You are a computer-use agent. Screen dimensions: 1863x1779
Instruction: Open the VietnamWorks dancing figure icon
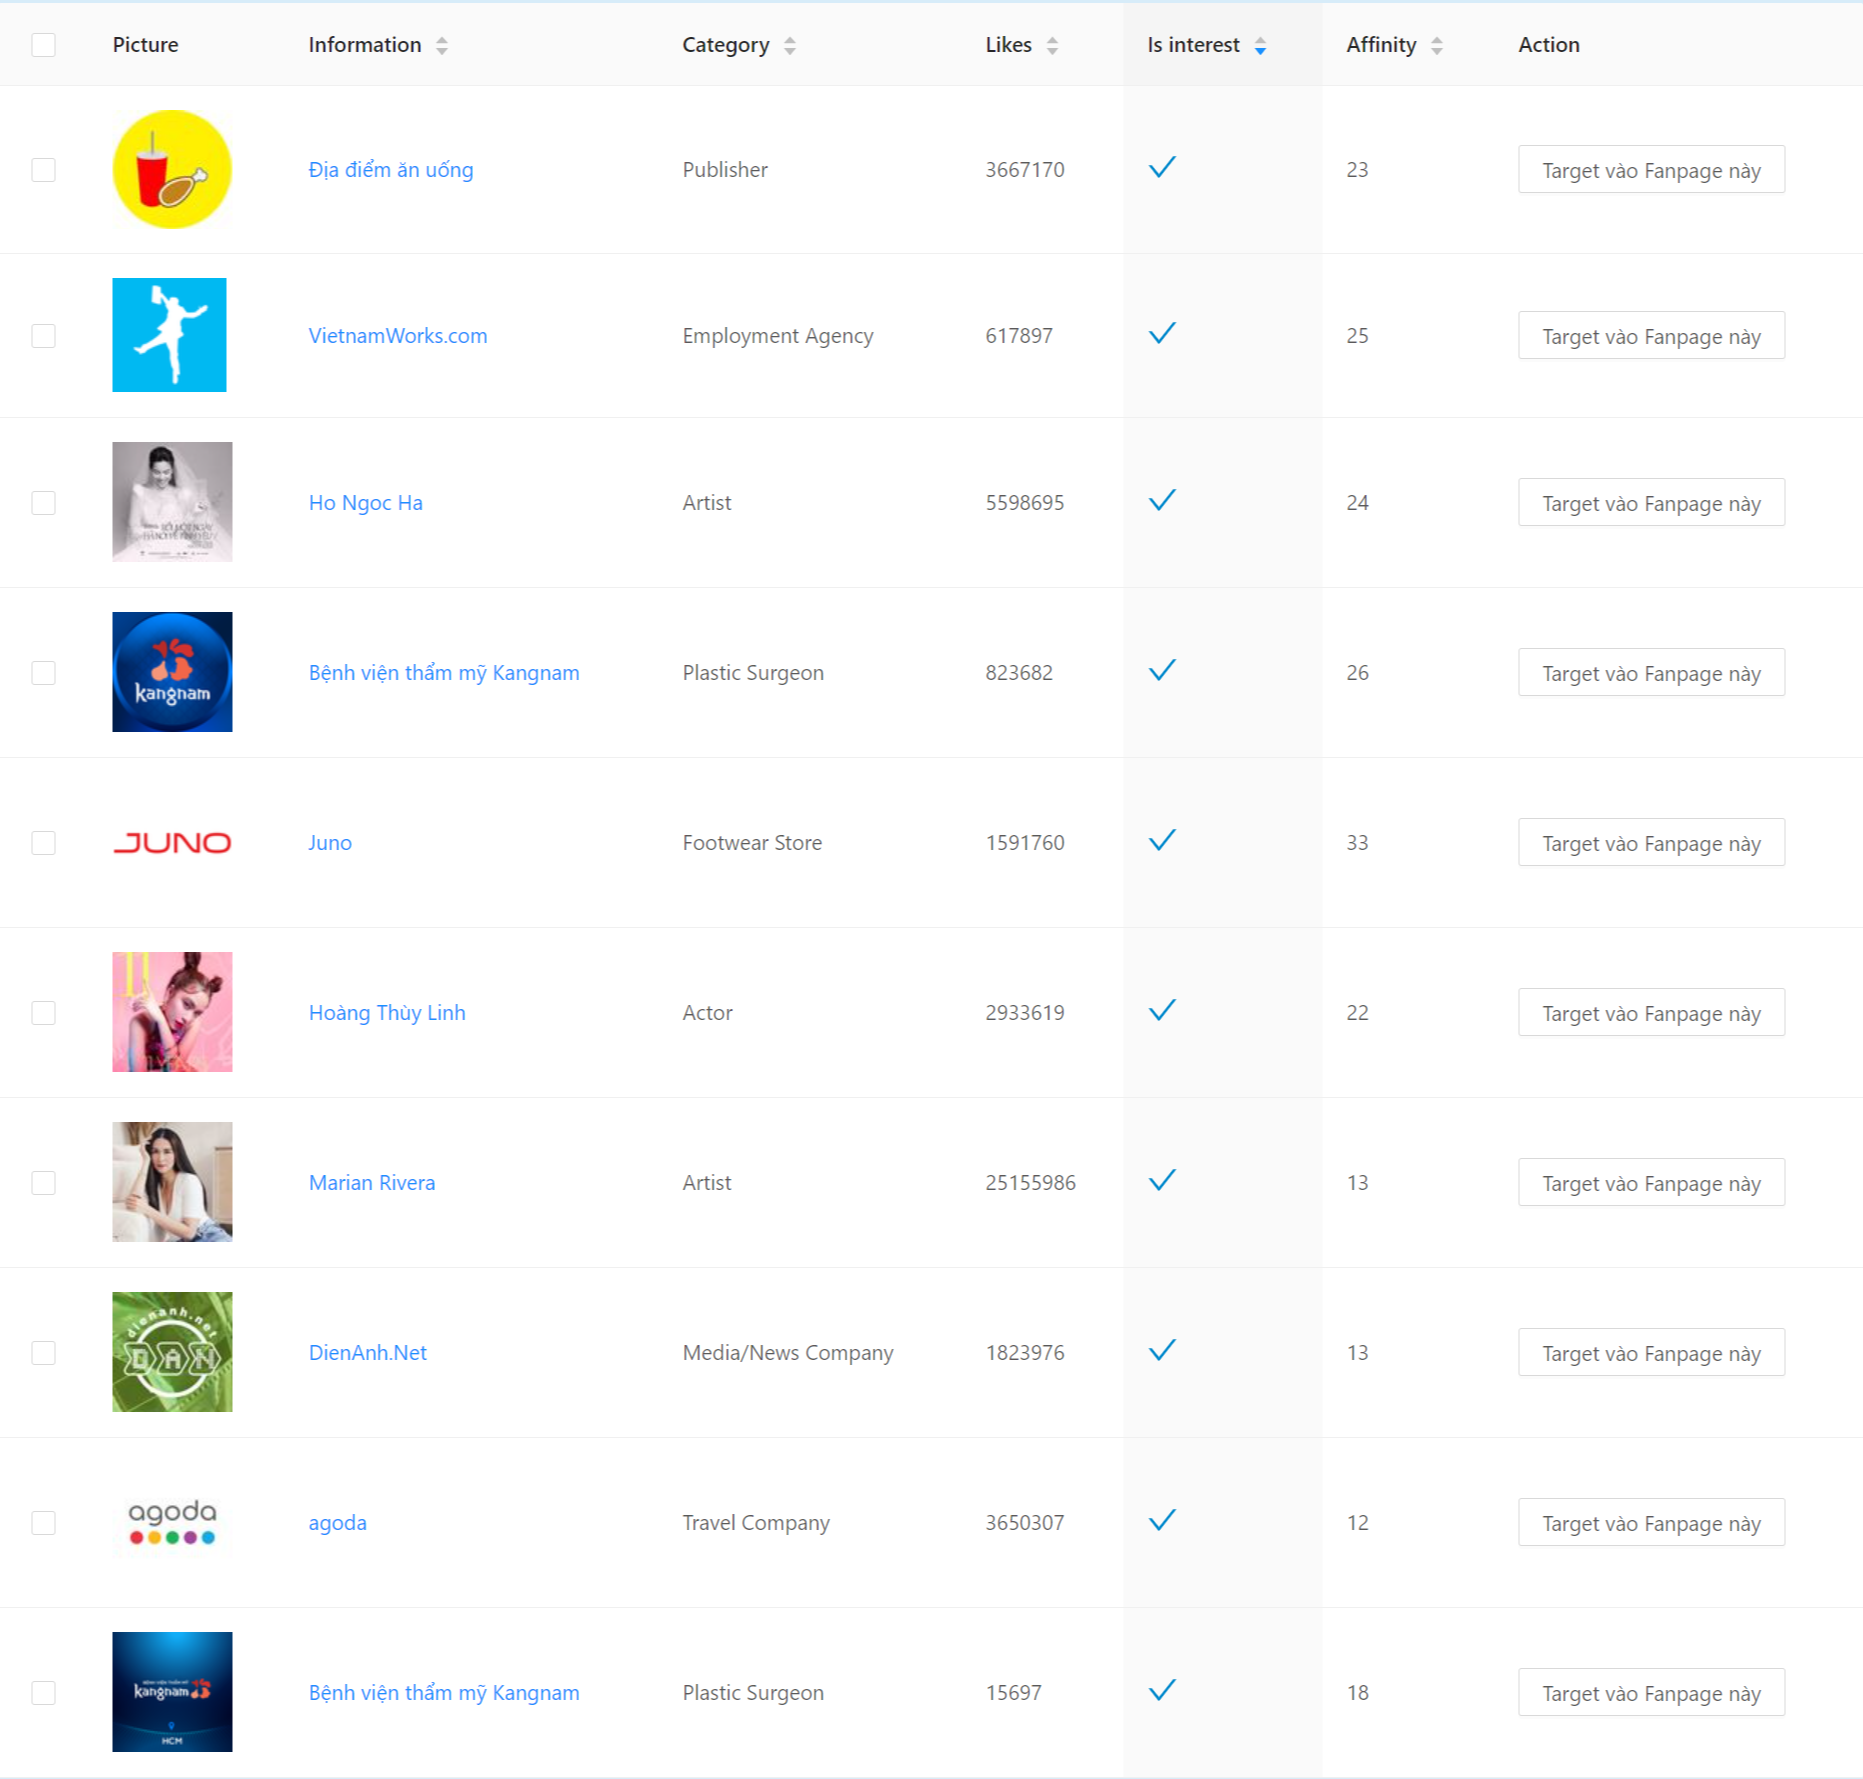169,335
